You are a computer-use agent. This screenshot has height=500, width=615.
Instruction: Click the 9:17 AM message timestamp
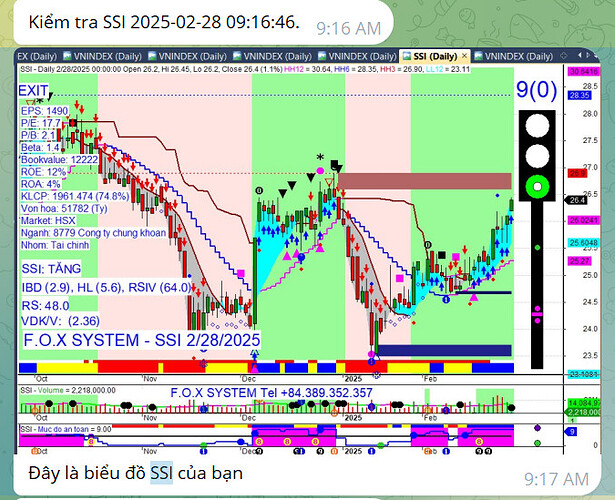557,479
